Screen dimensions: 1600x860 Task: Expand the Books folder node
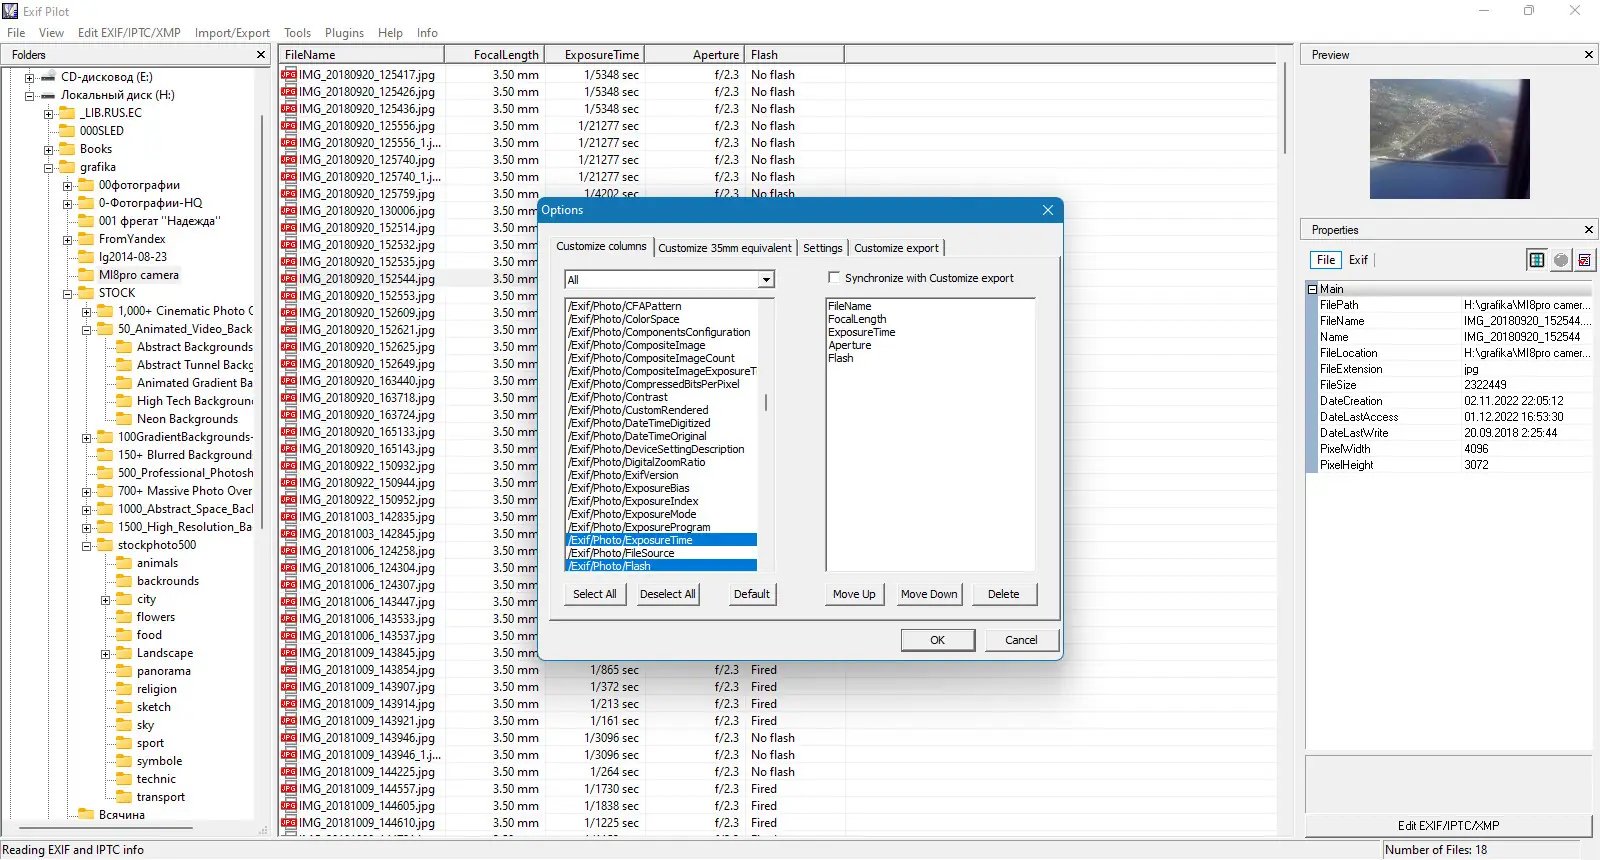point(48,149)
